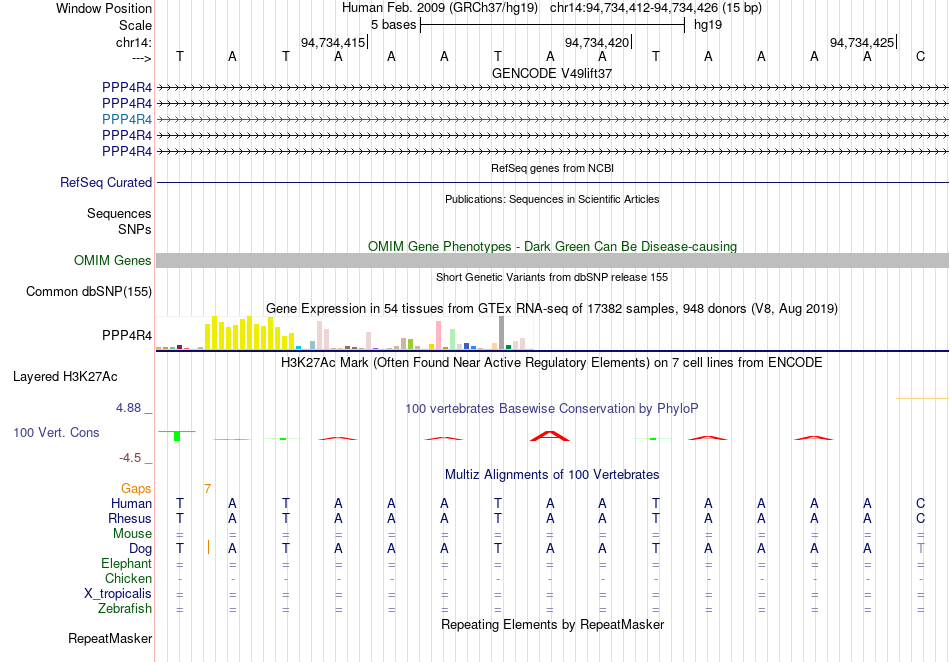Image resolution: width=950 pixels, height=662 pixels.
Task: Click the 94,734,415 coordinate marker
Action: pyautogui.click(x=333, y=42)
